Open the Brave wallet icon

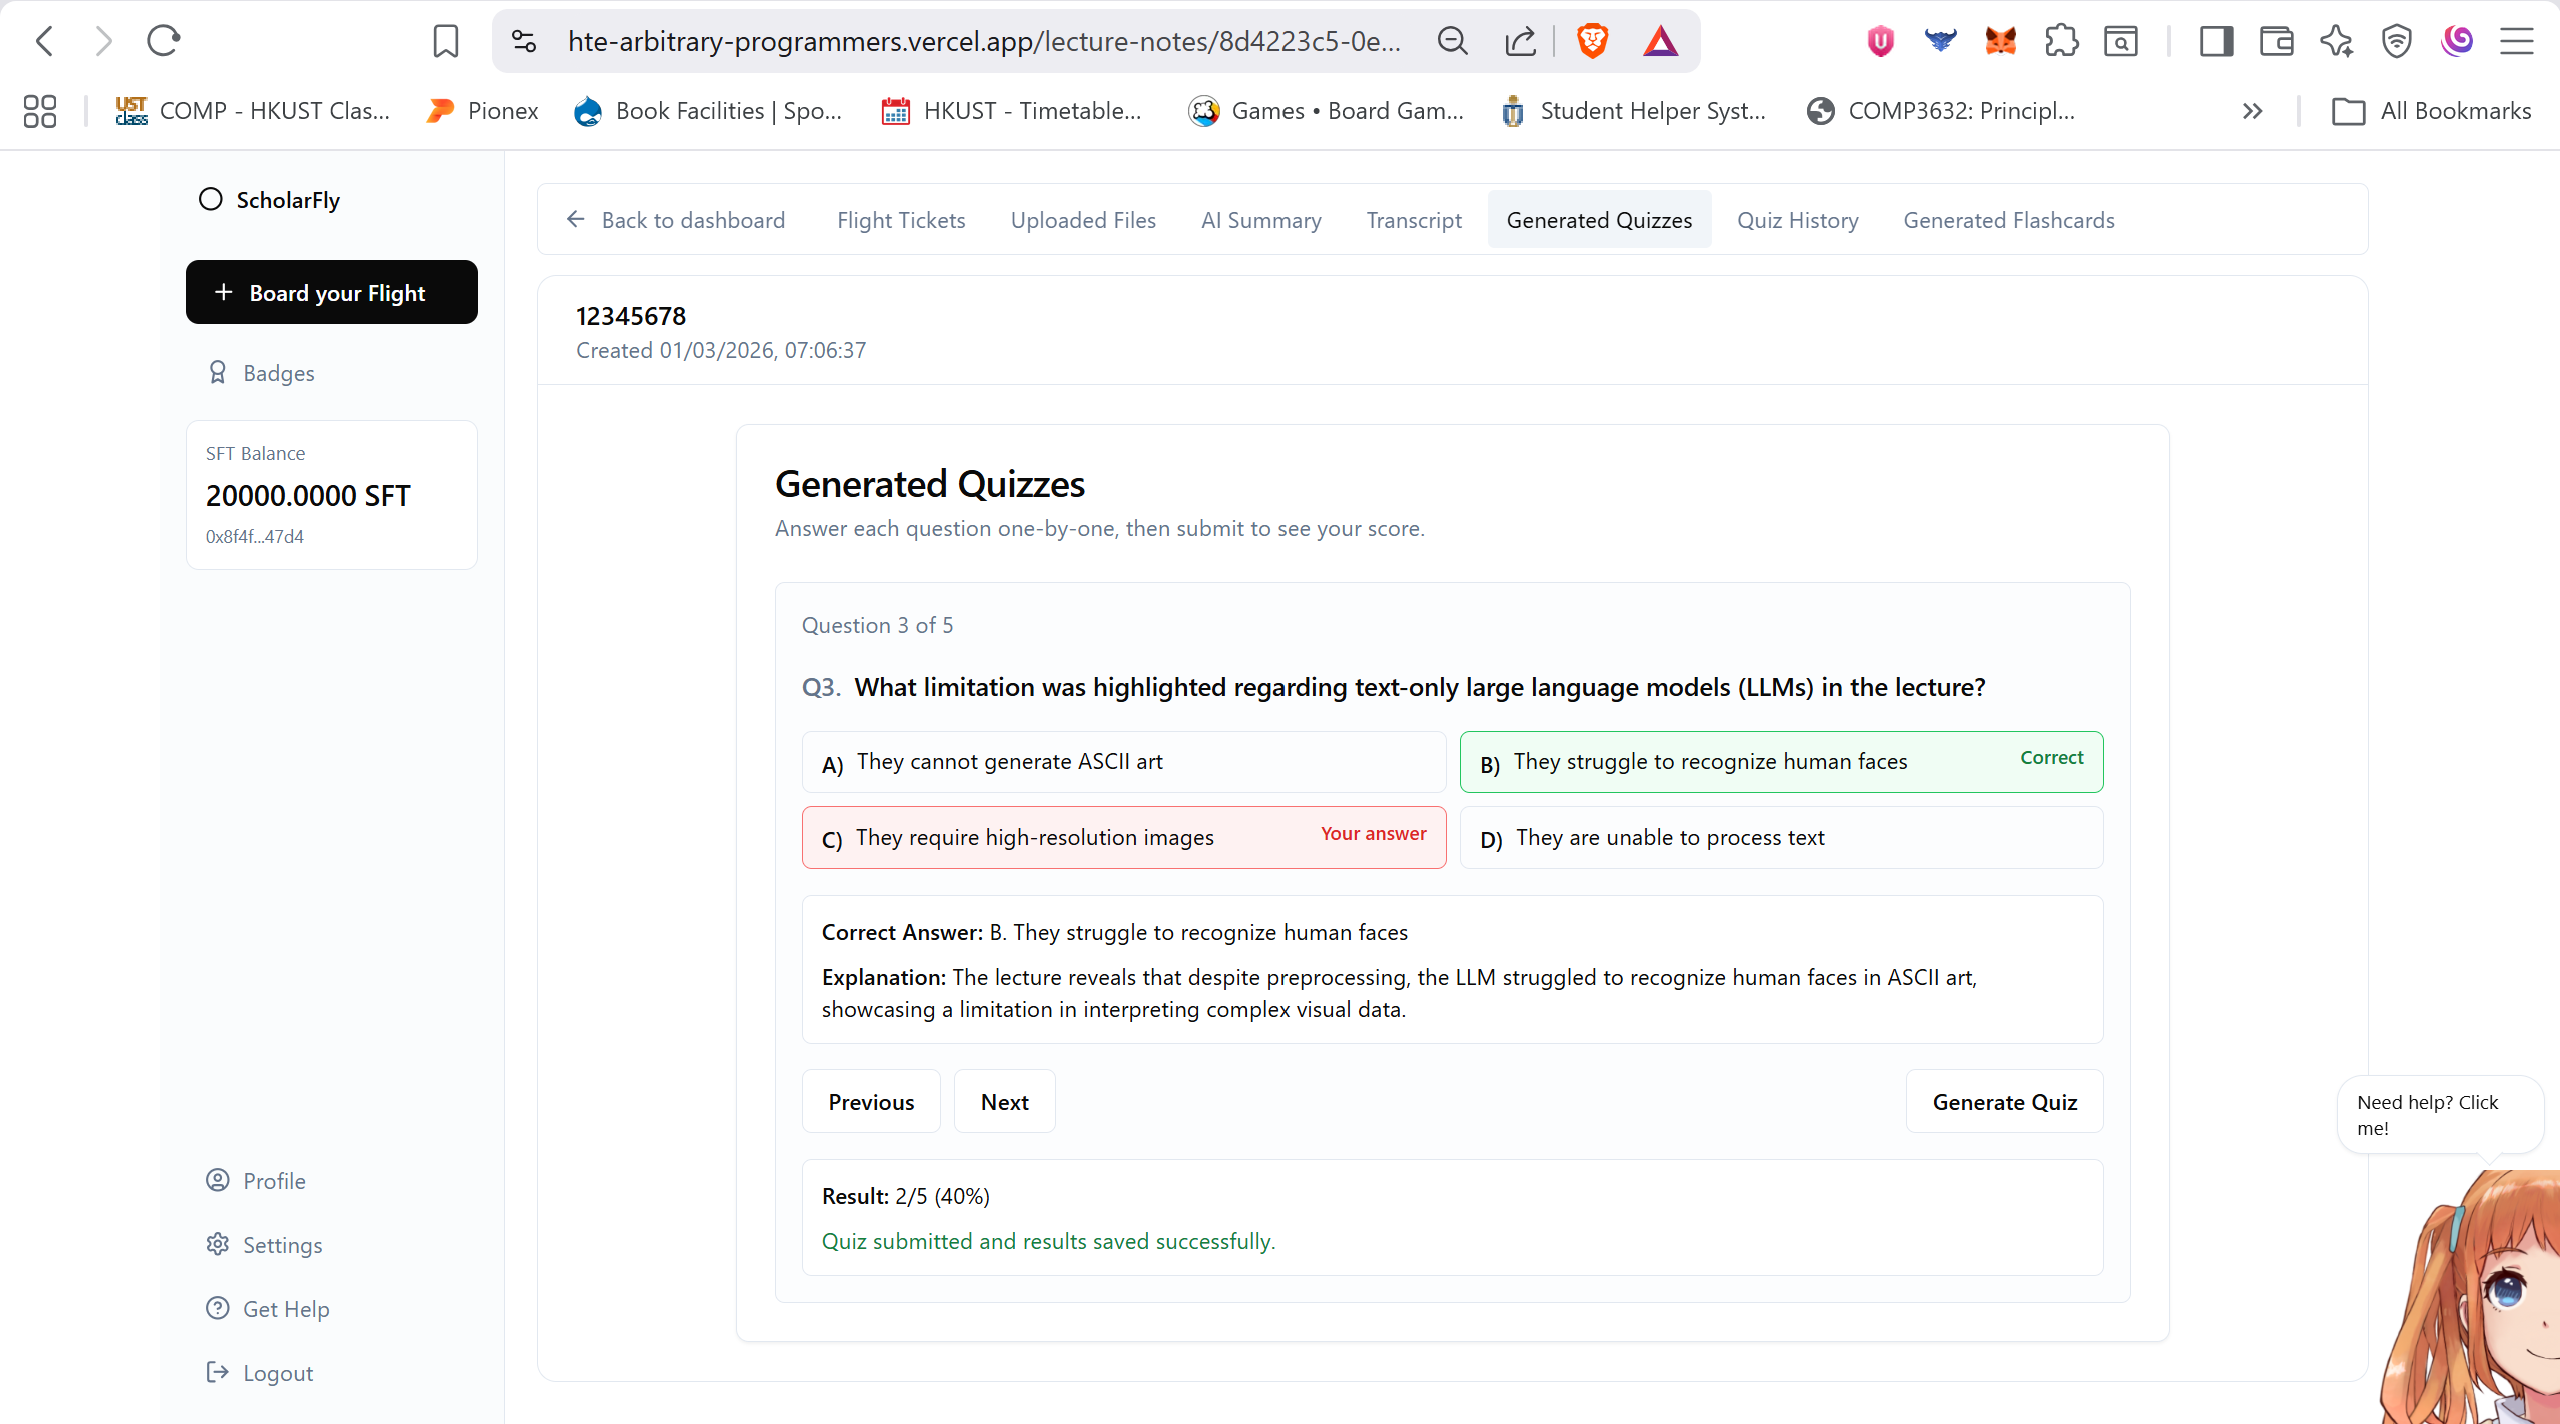click(x=2276, y=41)
